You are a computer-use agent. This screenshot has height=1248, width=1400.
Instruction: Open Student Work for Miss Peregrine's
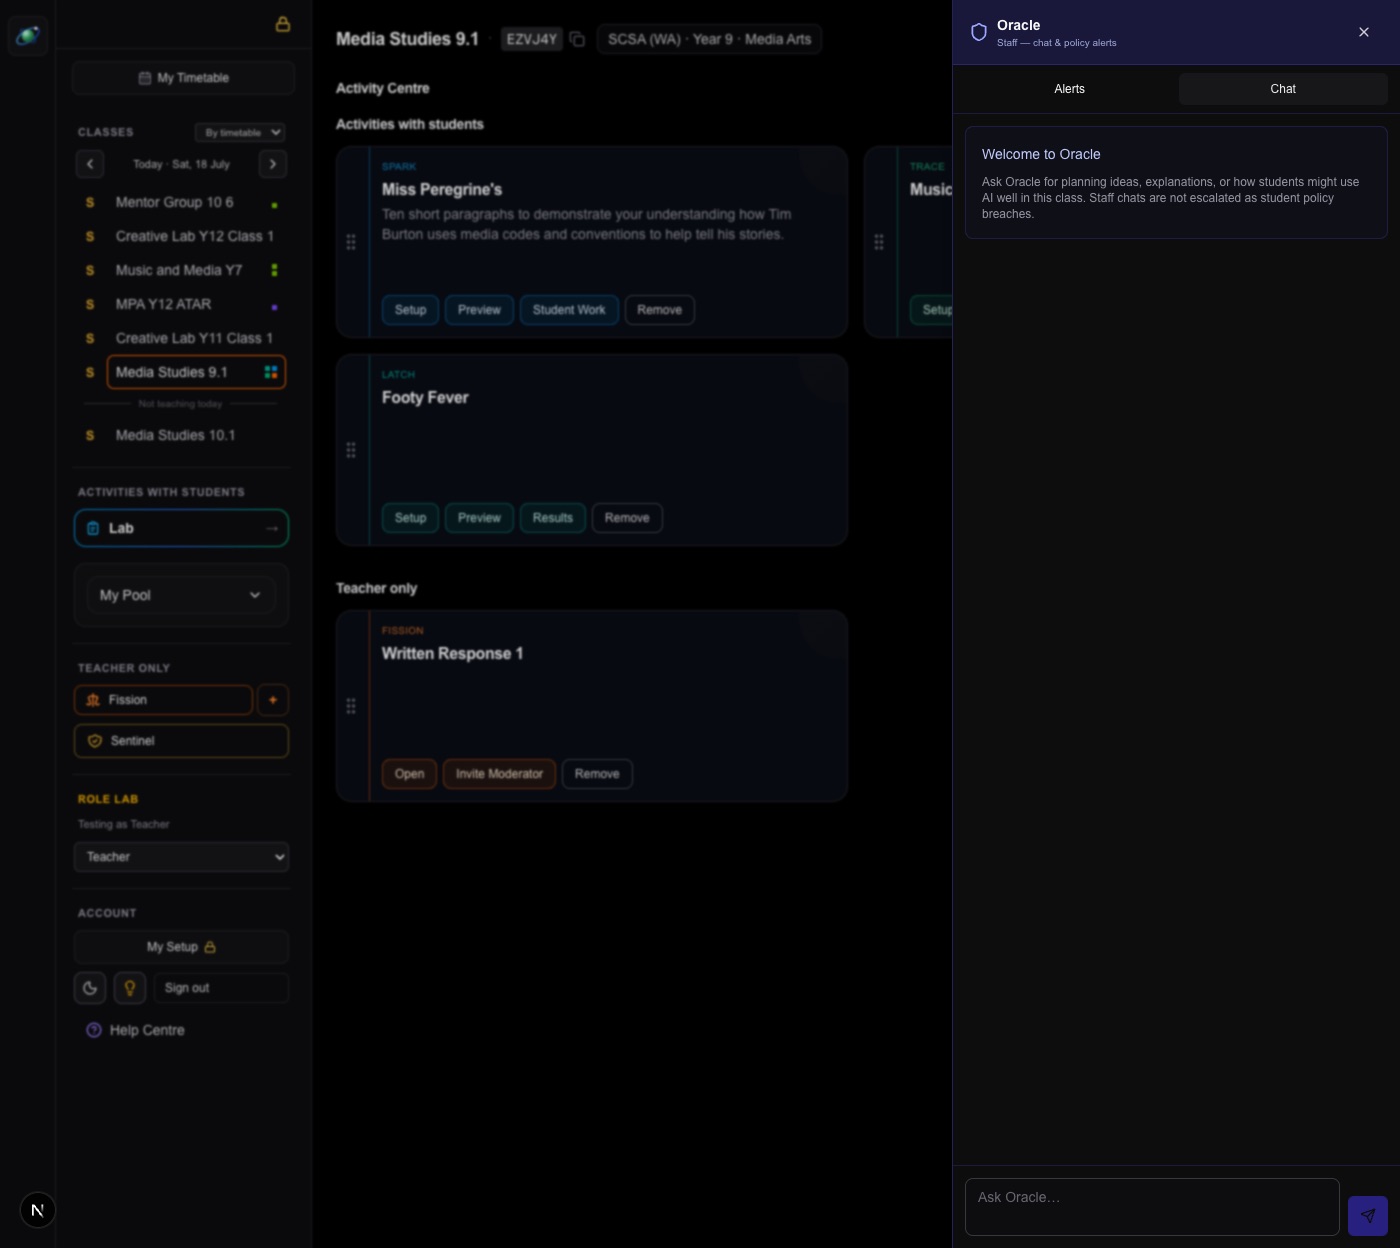pyautogui.click(x=569, y=310)
